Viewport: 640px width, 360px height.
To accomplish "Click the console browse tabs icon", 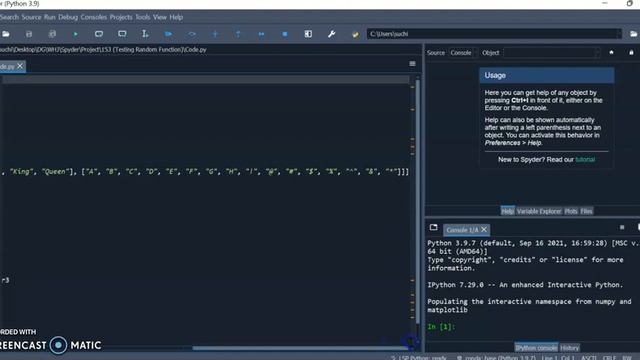I will point(433,227).
